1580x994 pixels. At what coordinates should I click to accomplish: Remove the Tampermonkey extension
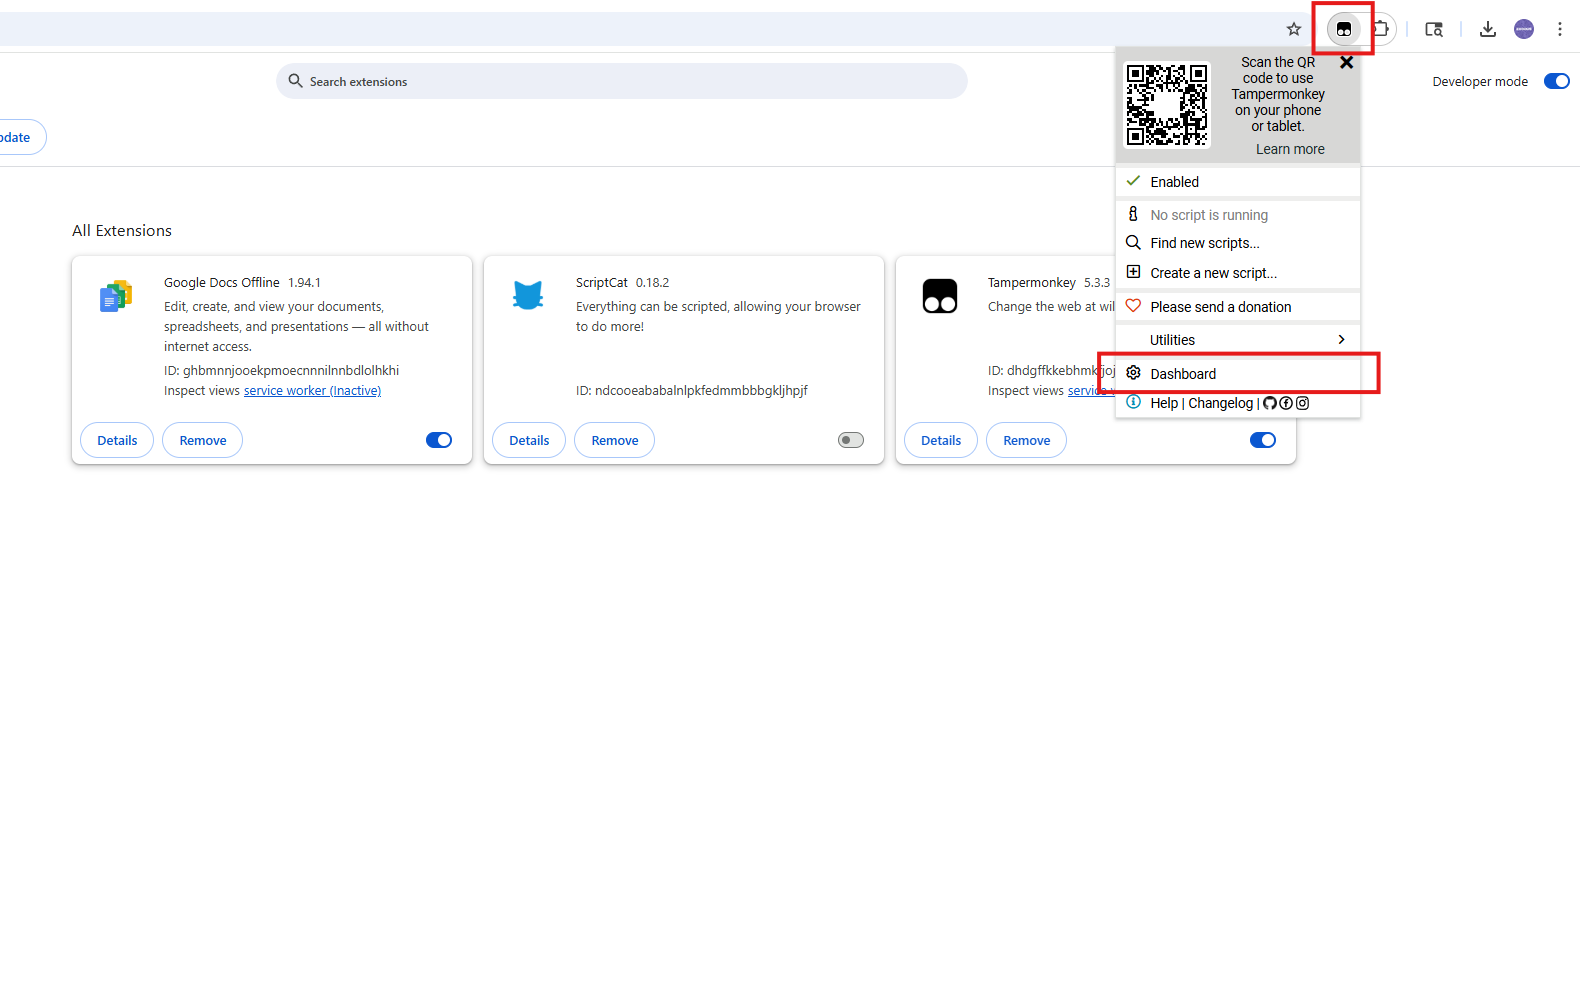point(1027,440)
